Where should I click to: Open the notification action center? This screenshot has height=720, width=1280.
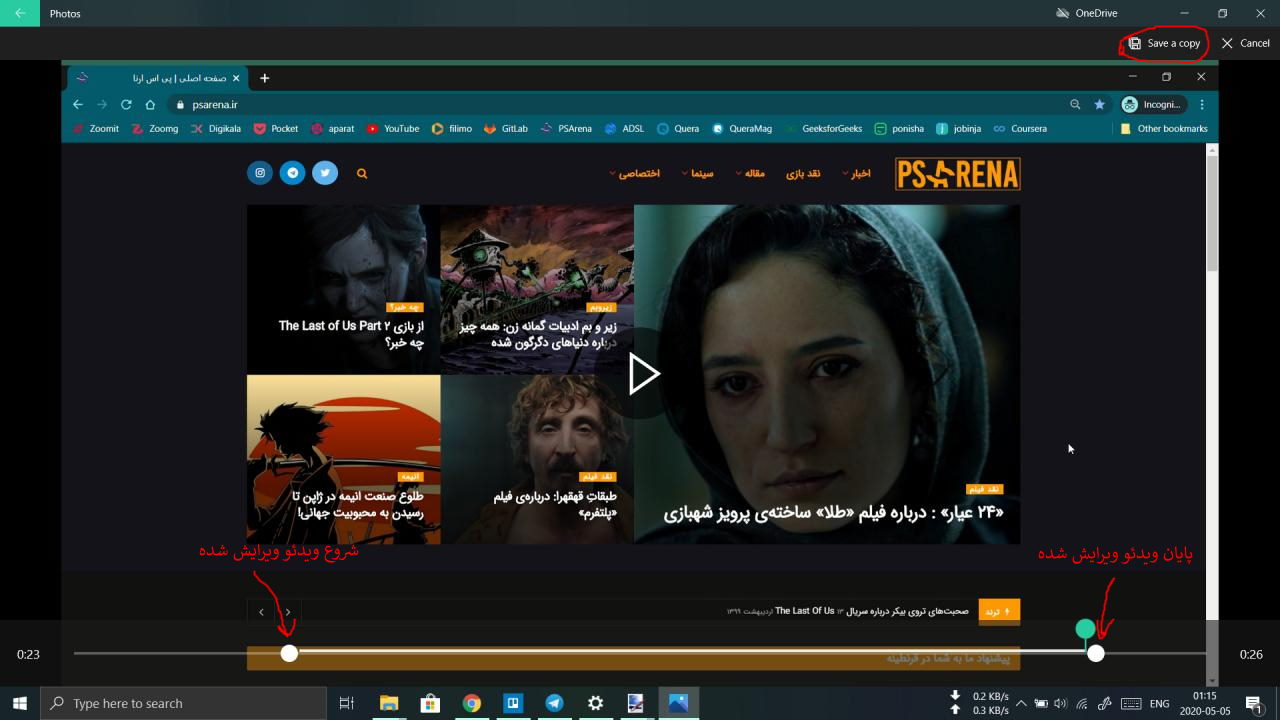click(1254, 703)
